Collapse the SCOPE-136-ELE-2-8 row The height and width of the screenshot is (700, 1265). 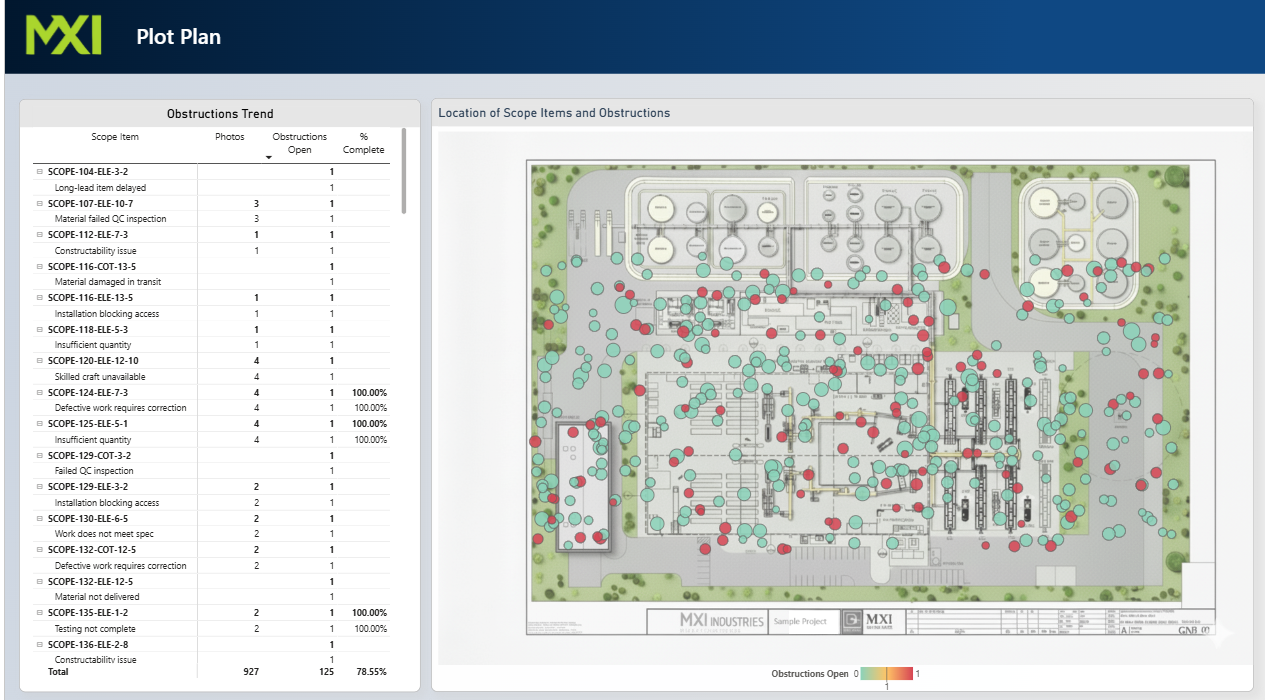[x=40, y=645]
